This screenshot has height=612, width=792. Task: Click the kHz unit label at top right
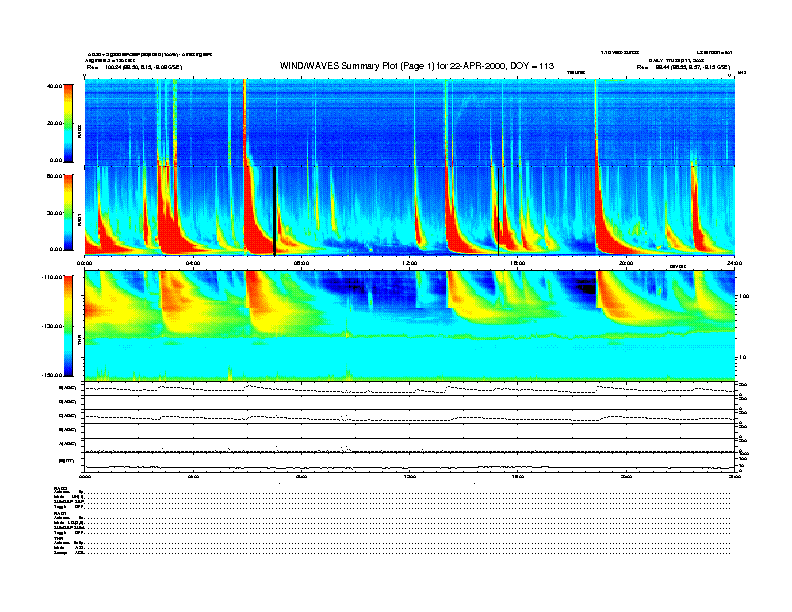741,72
